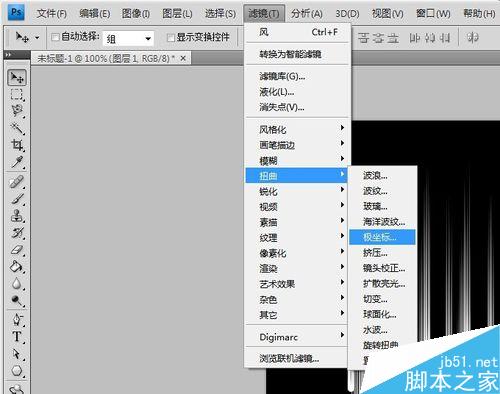Screen dimensions: 500x394
Task: Choose 球面化... filter
Action: tap(382, 314)
